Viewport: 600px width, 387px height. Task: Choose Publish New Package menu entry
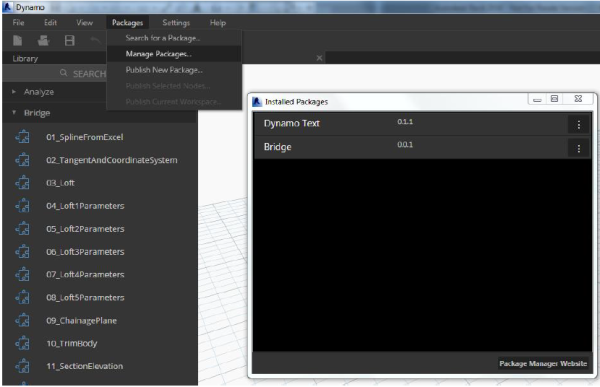point(174,70)
